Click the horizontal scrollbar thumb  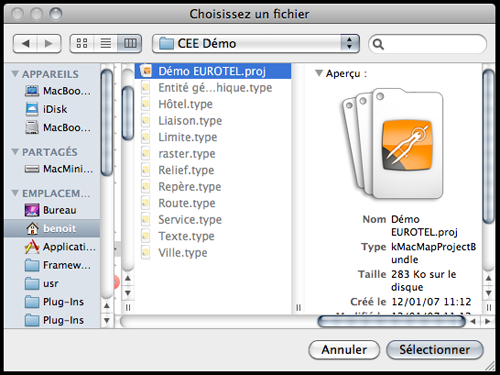click(391, 321)
